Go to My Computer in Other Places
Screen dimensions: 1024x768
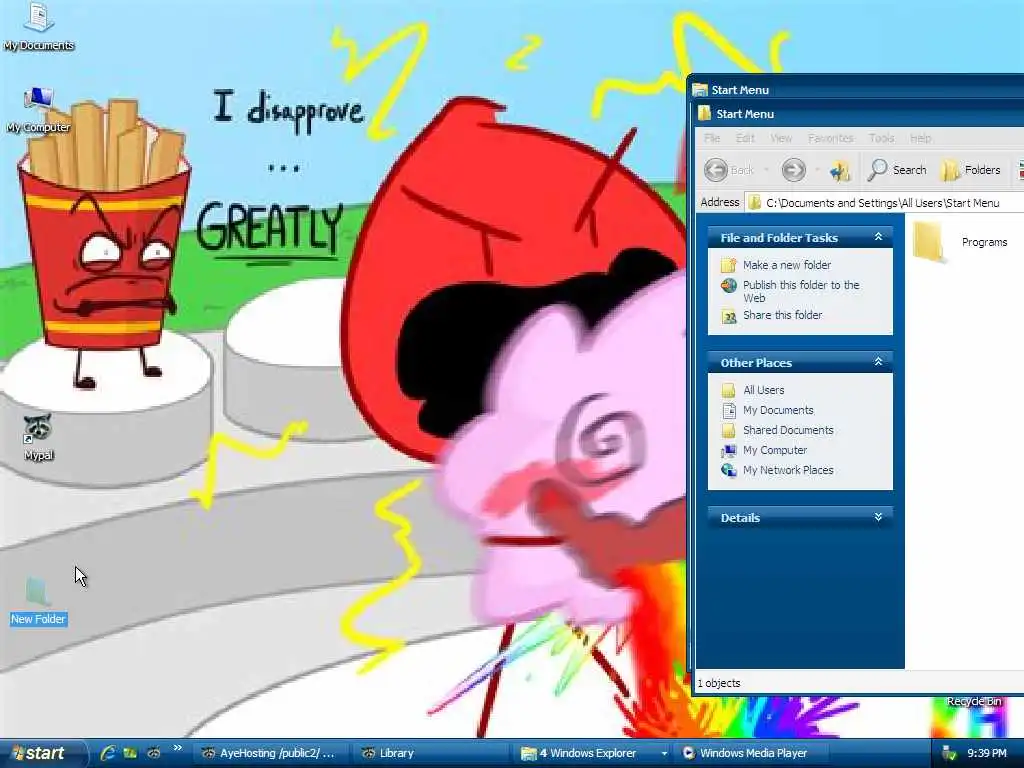tap(775, 450)
